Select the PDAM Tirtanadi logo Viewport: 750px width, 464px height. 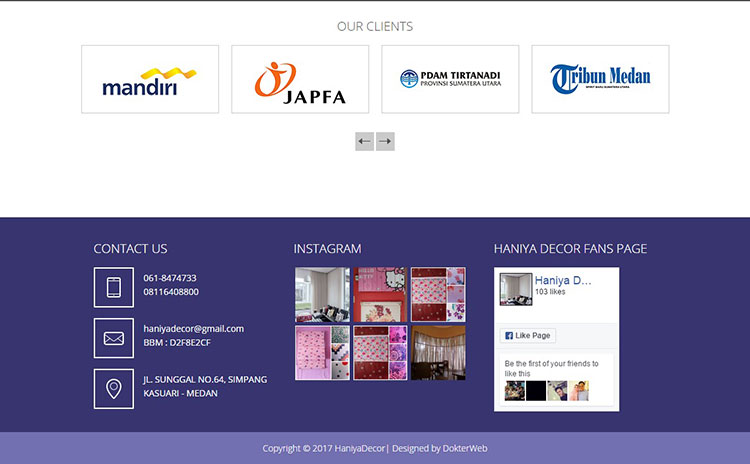click(x=450, y=79)
